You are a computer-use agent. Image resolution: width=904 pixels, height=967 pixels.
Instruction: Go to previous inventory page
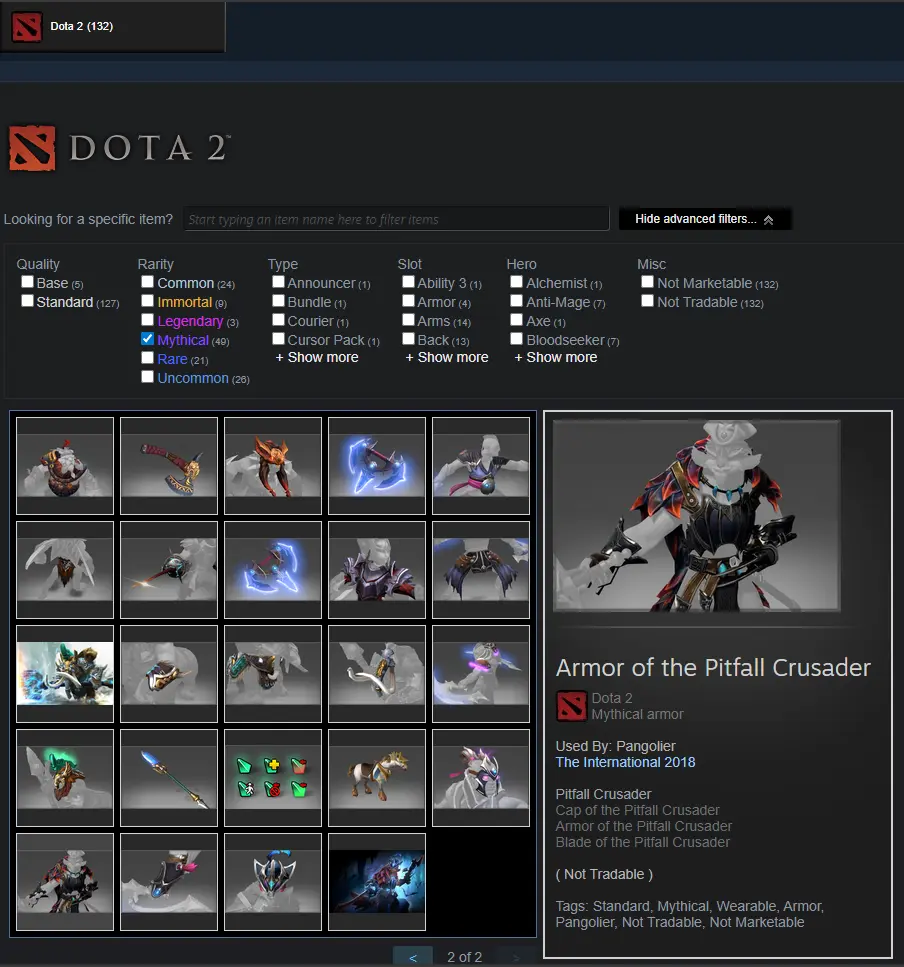click(412, 957)
